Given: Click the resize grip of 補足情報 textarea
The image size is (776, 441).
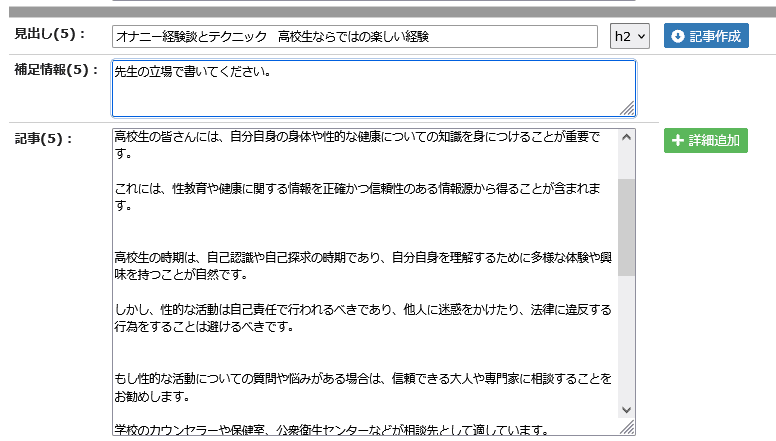Looking at the screenshot, I should [x=628, y=108].
